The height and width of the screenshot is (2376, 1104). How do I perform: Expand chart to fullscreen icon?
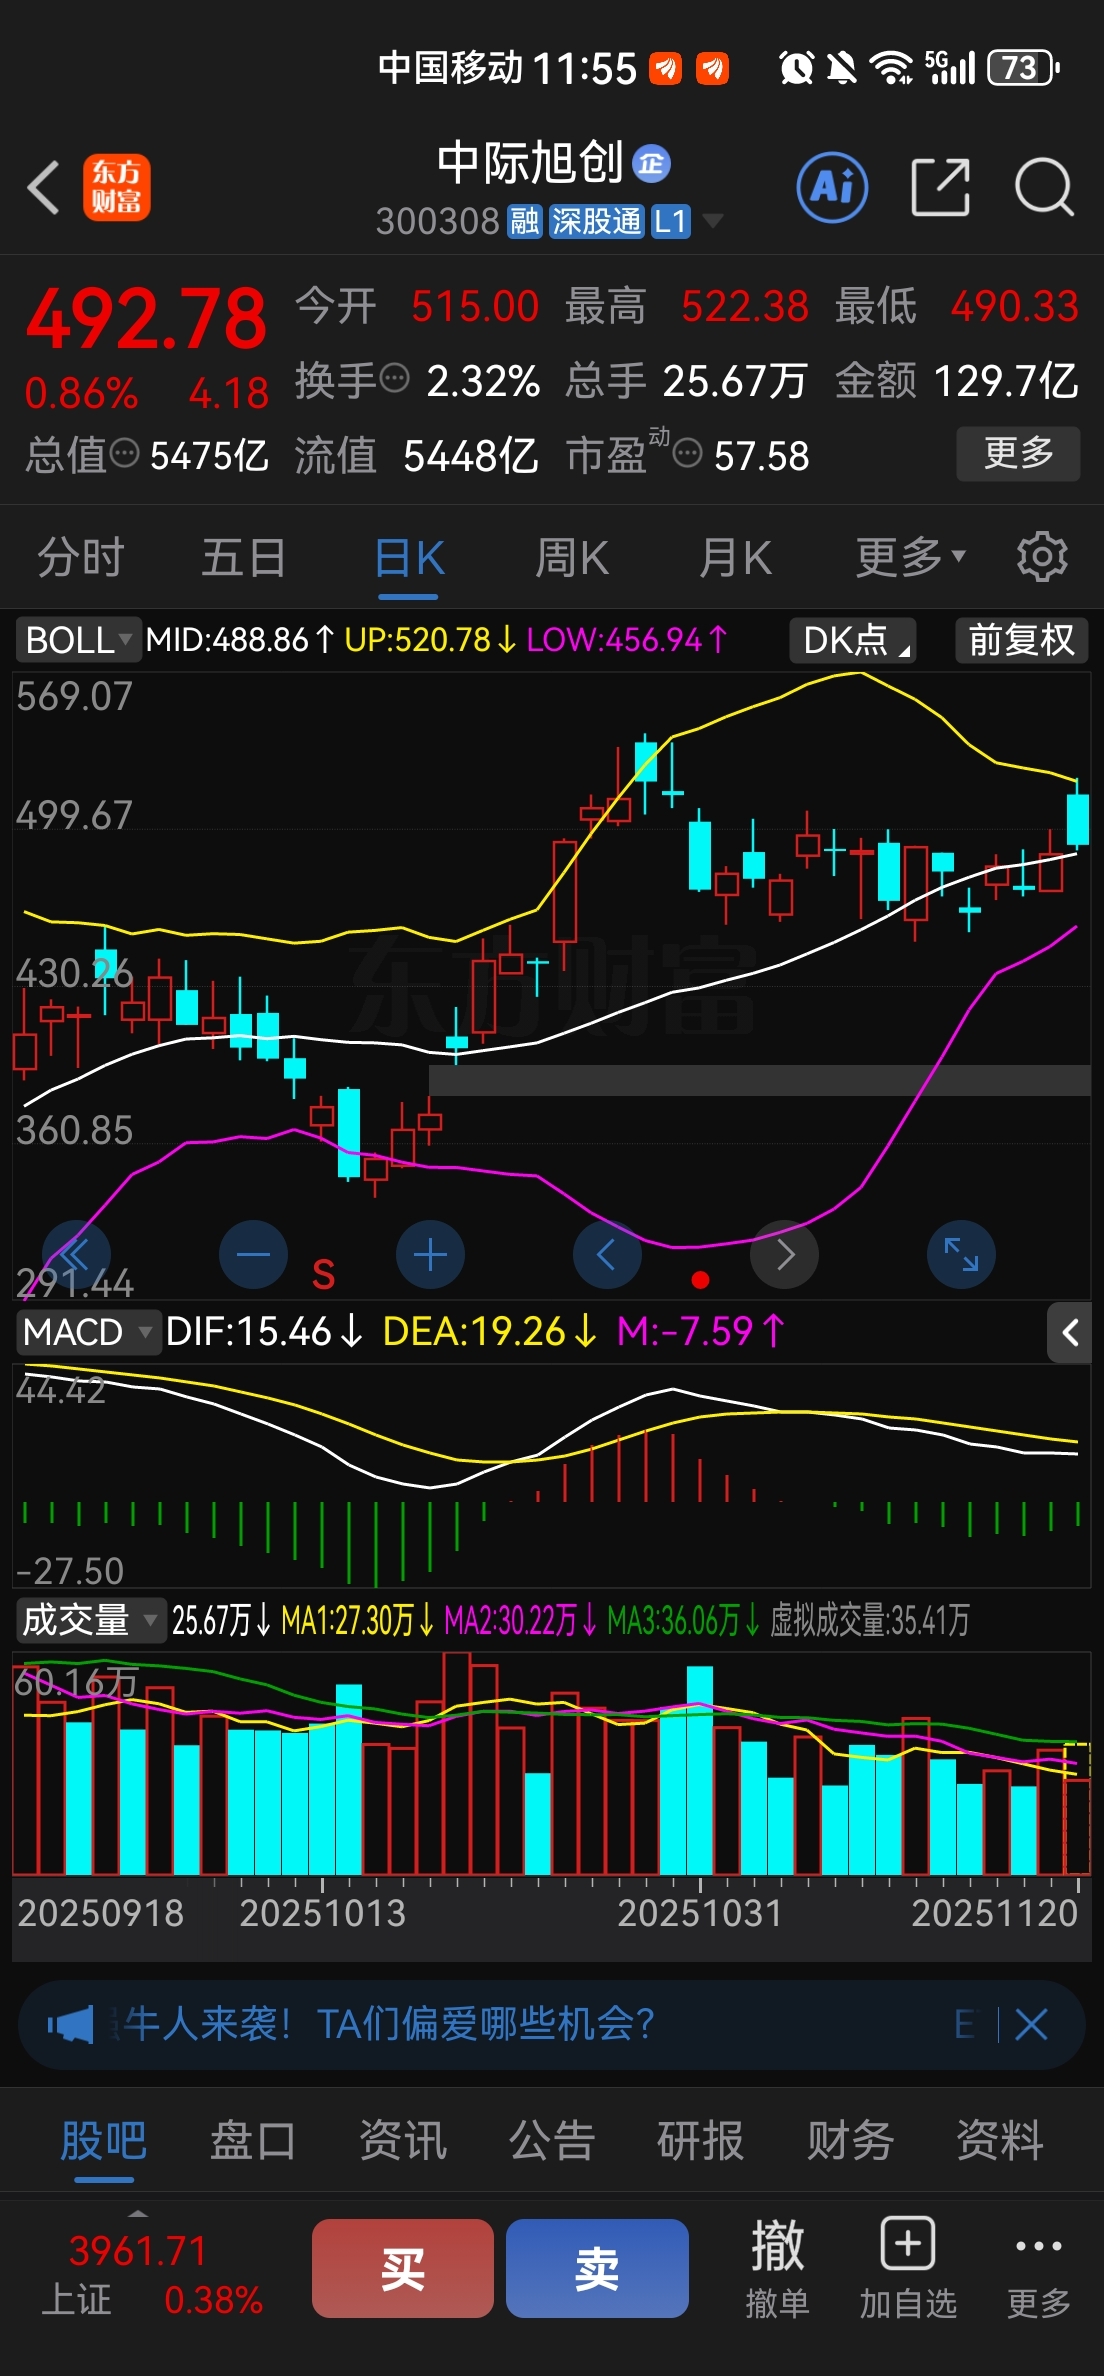click(961, 1254)
